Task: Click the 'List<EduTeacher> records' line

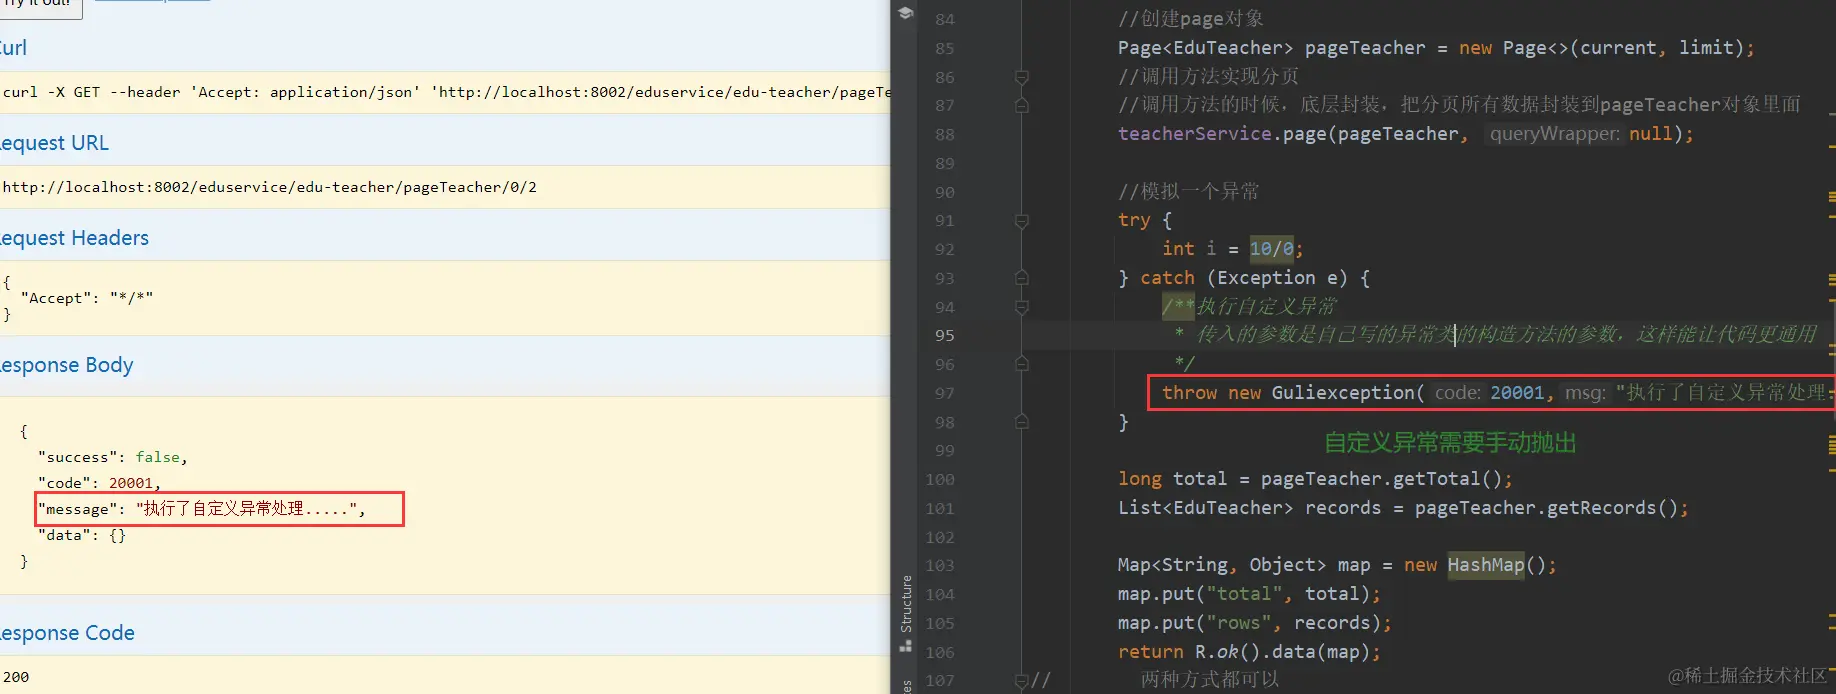Action: point(1403,508)
